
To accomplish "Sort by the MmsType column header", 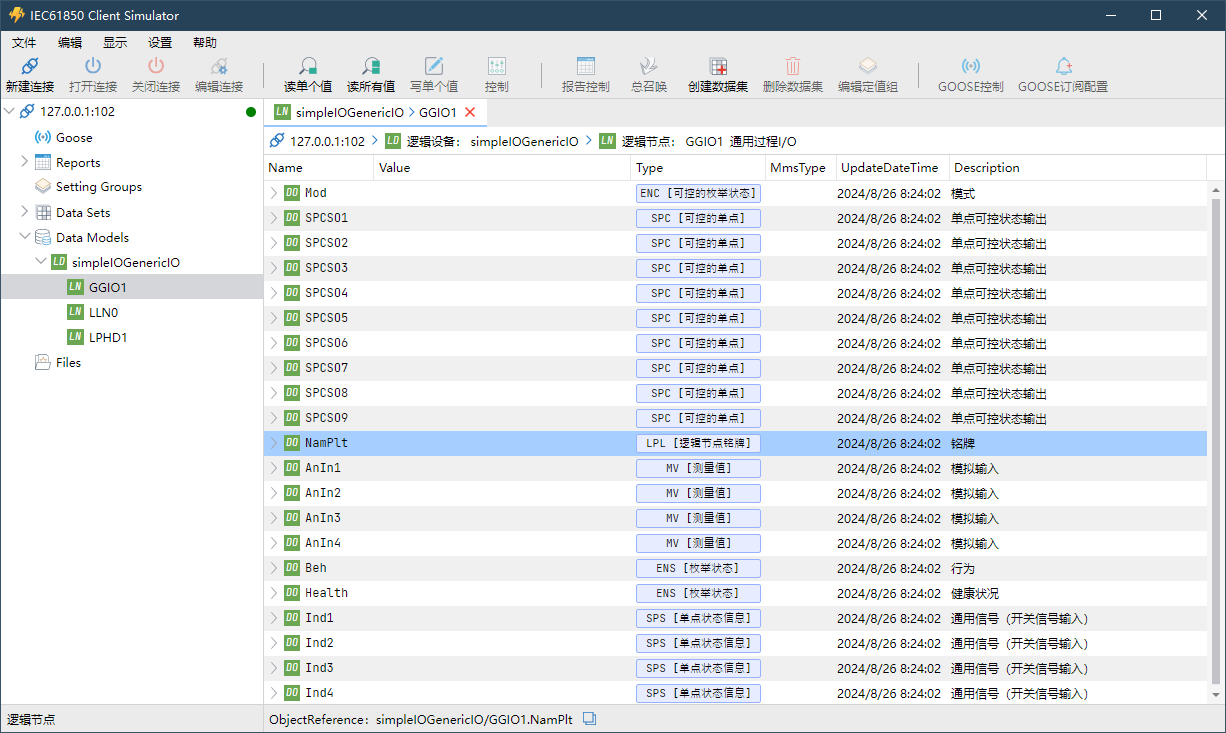I will (801, 167).
